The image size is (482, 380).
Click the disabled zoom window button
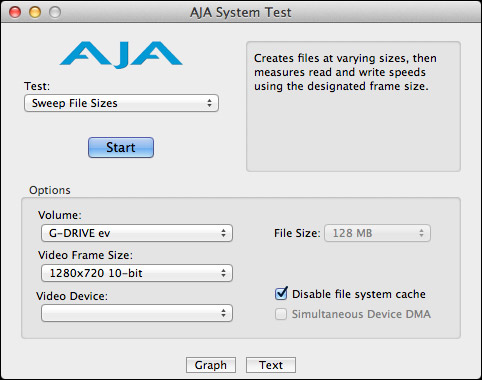click(x=55, y=12)
